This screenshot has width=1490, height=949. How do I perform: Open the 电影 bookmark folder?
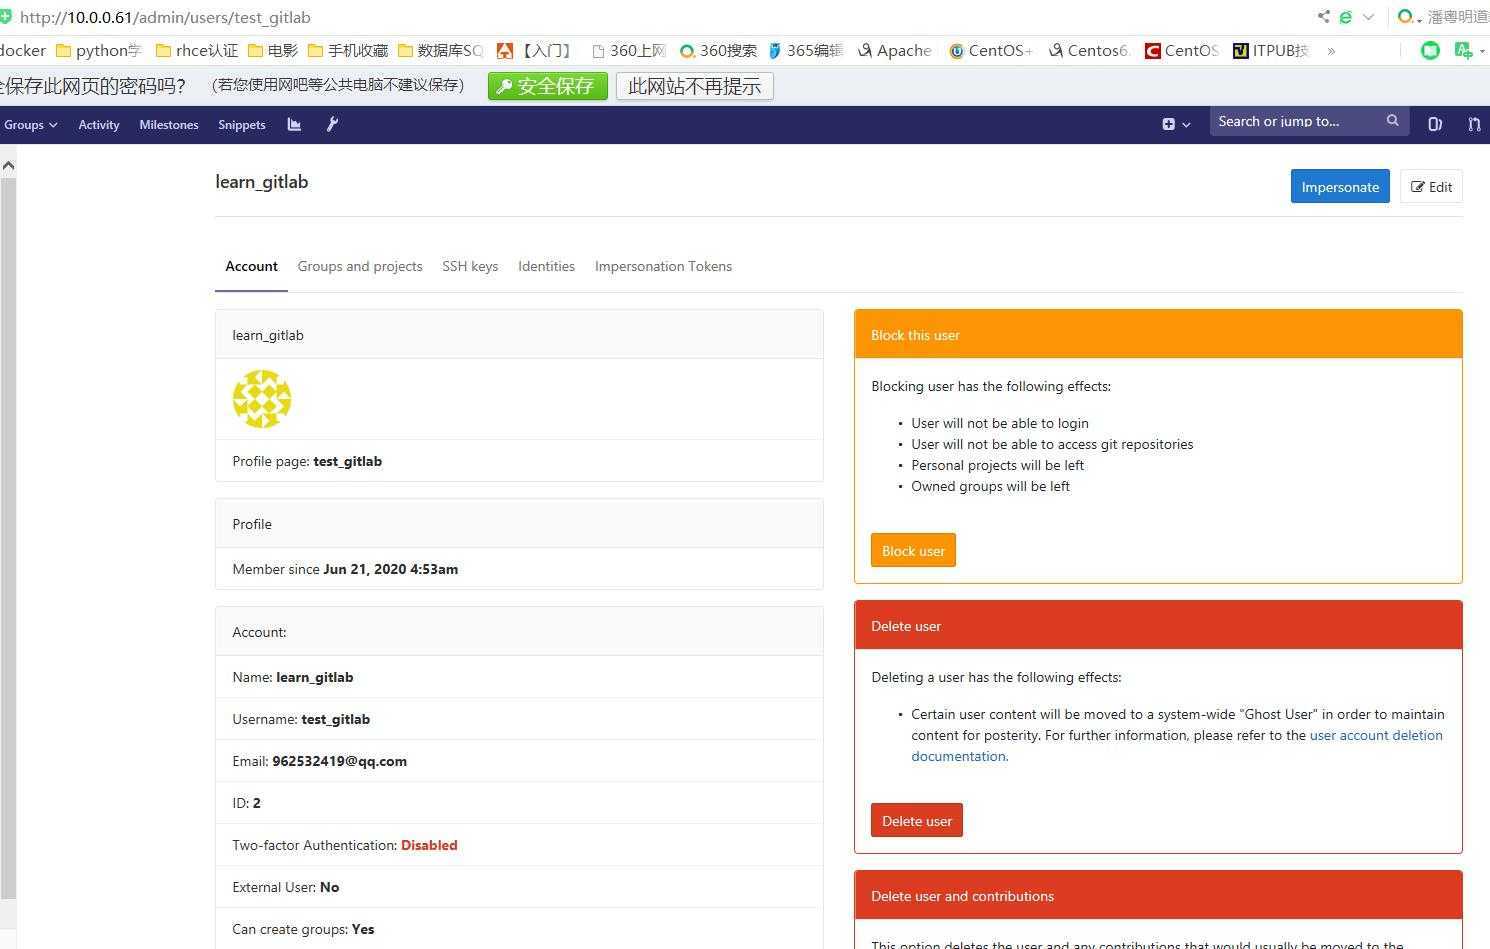(x=272, y=50)
